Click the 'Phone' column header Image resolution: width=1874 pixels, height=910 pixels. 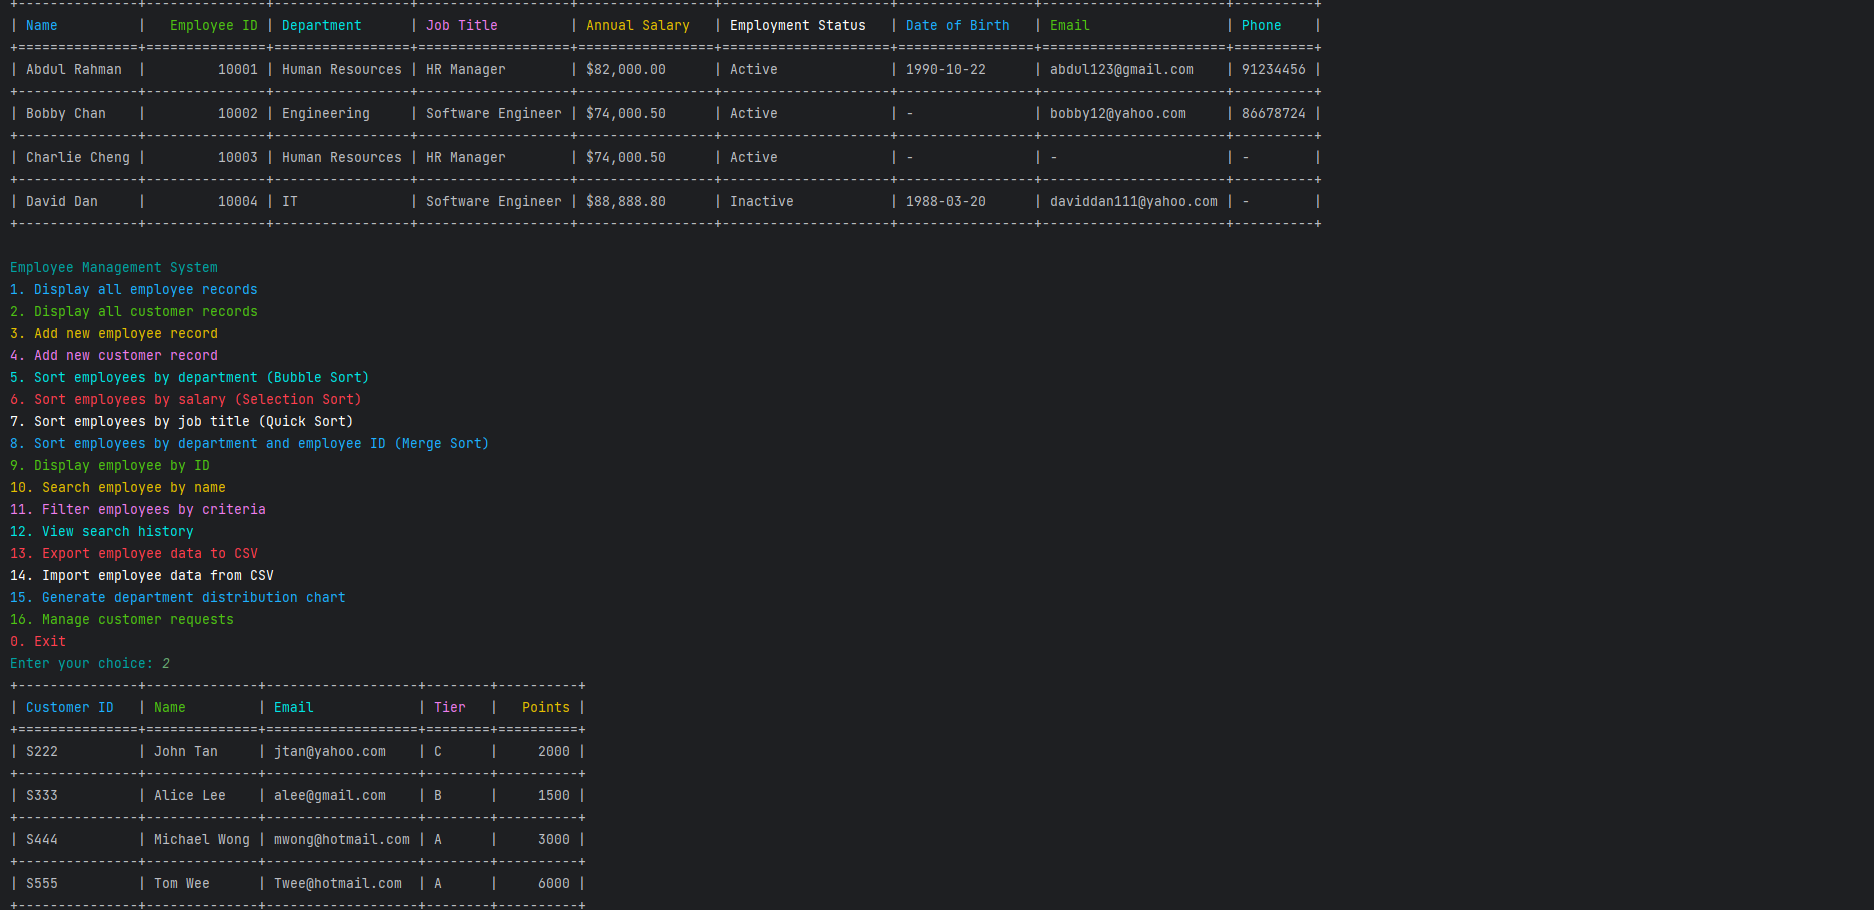[1262, 25]
